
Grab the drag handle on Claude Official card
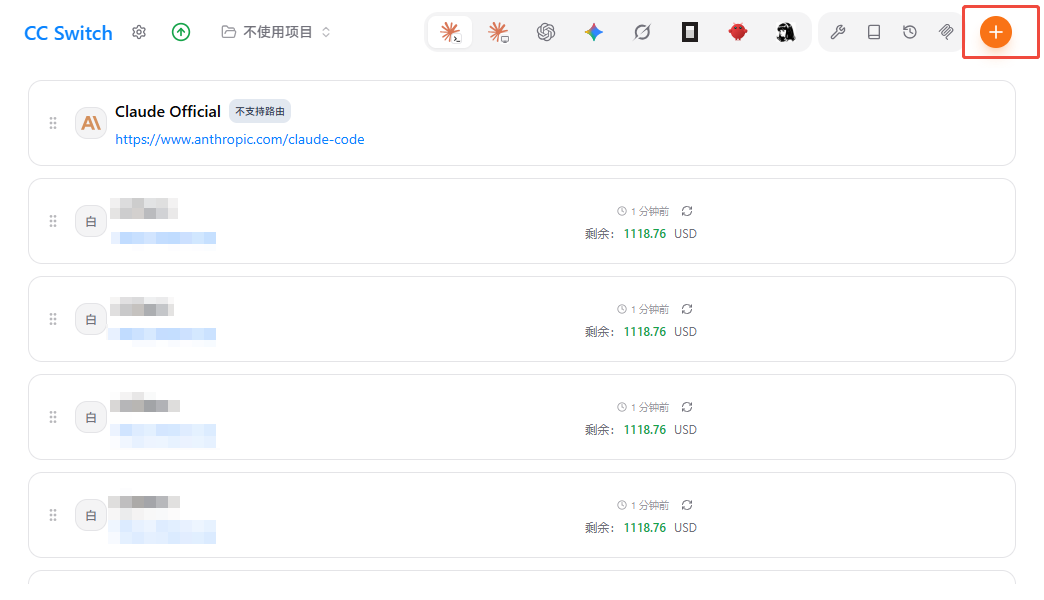pos(53,123)
